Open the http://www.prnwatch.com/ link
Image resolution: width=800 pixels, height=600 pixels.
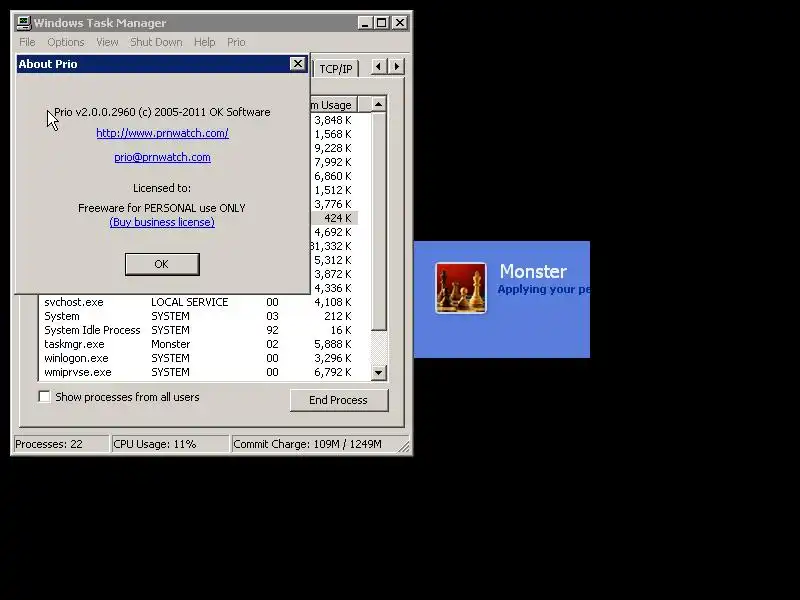point(162,133)
